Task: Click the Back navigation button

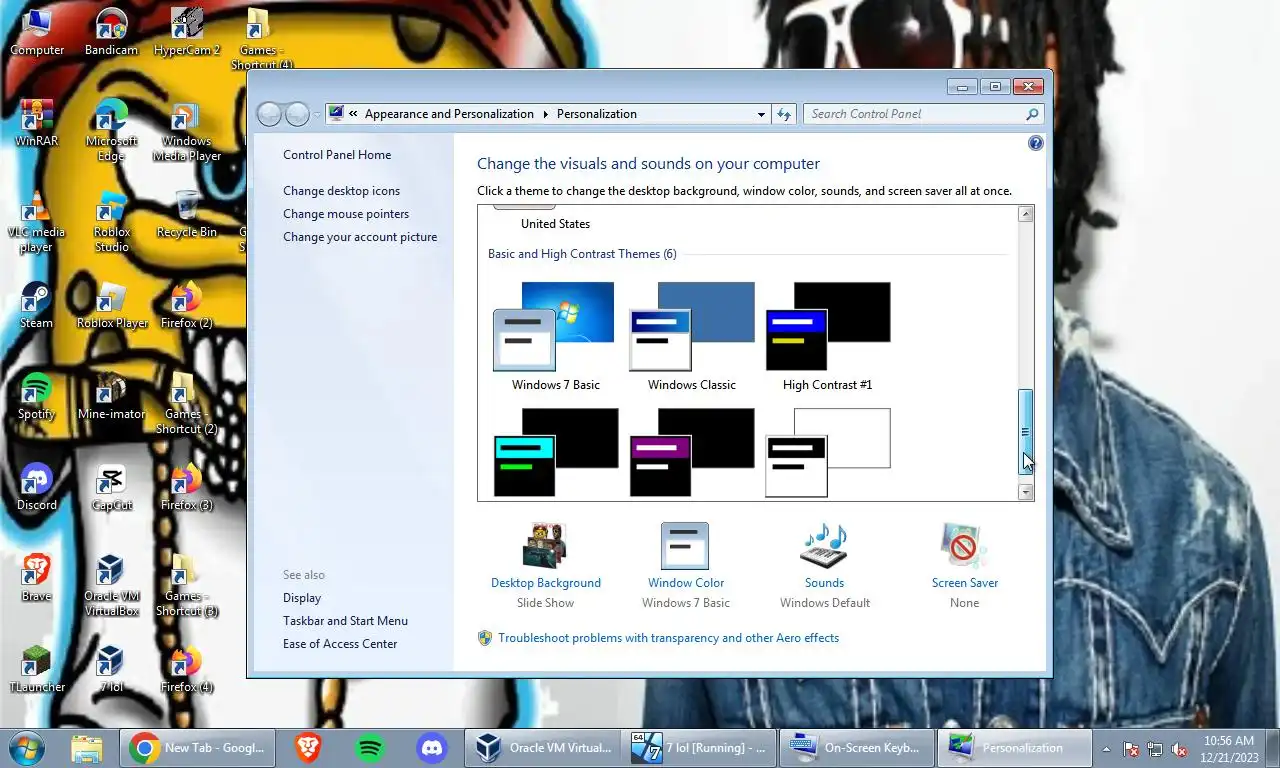Action: pyautogui.click(x=270, y=114)
